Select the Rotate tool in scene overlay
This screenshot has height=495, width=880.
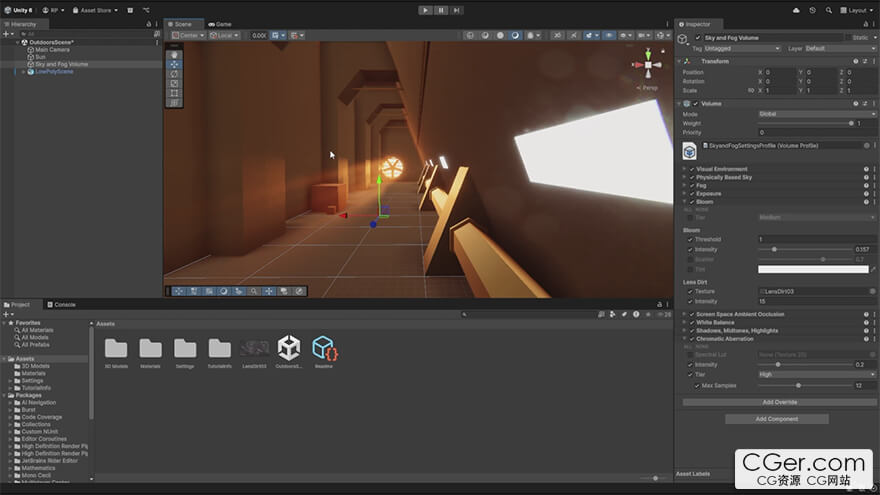pyautogui.click(x=174, y=74)
